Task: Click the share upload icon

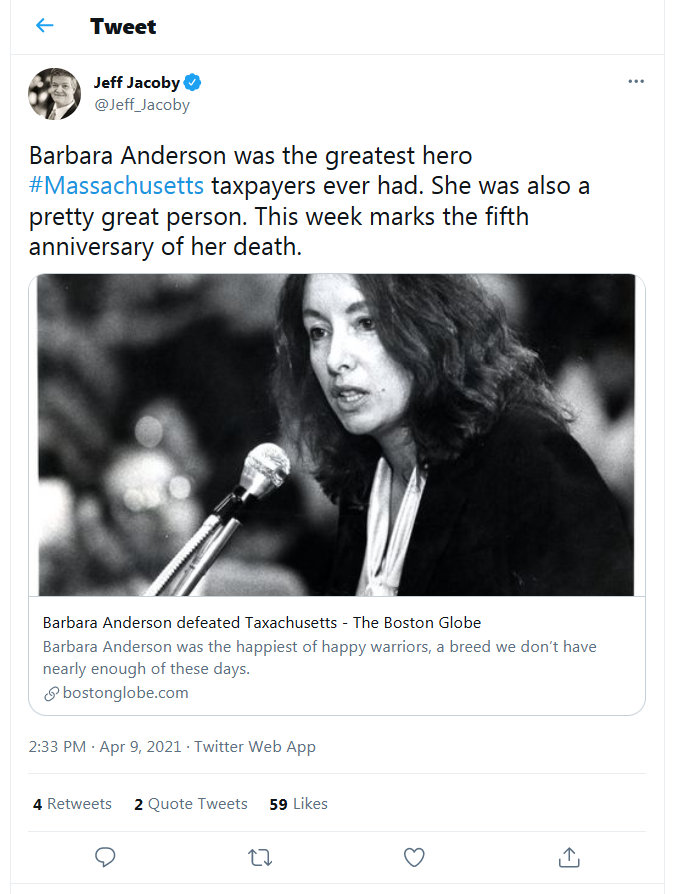Action: point(569,857)
